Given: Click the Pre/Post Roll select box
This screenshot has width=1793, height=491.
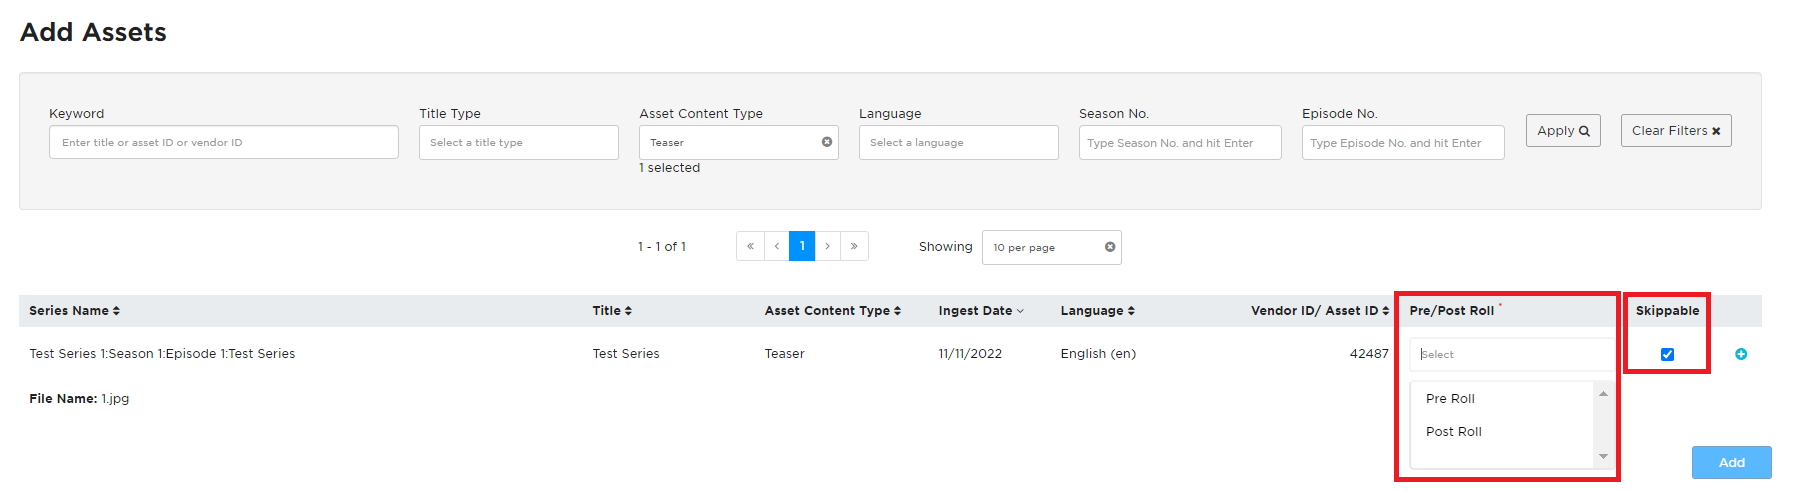Looking at the screenshot, I should pos(1511,354).
